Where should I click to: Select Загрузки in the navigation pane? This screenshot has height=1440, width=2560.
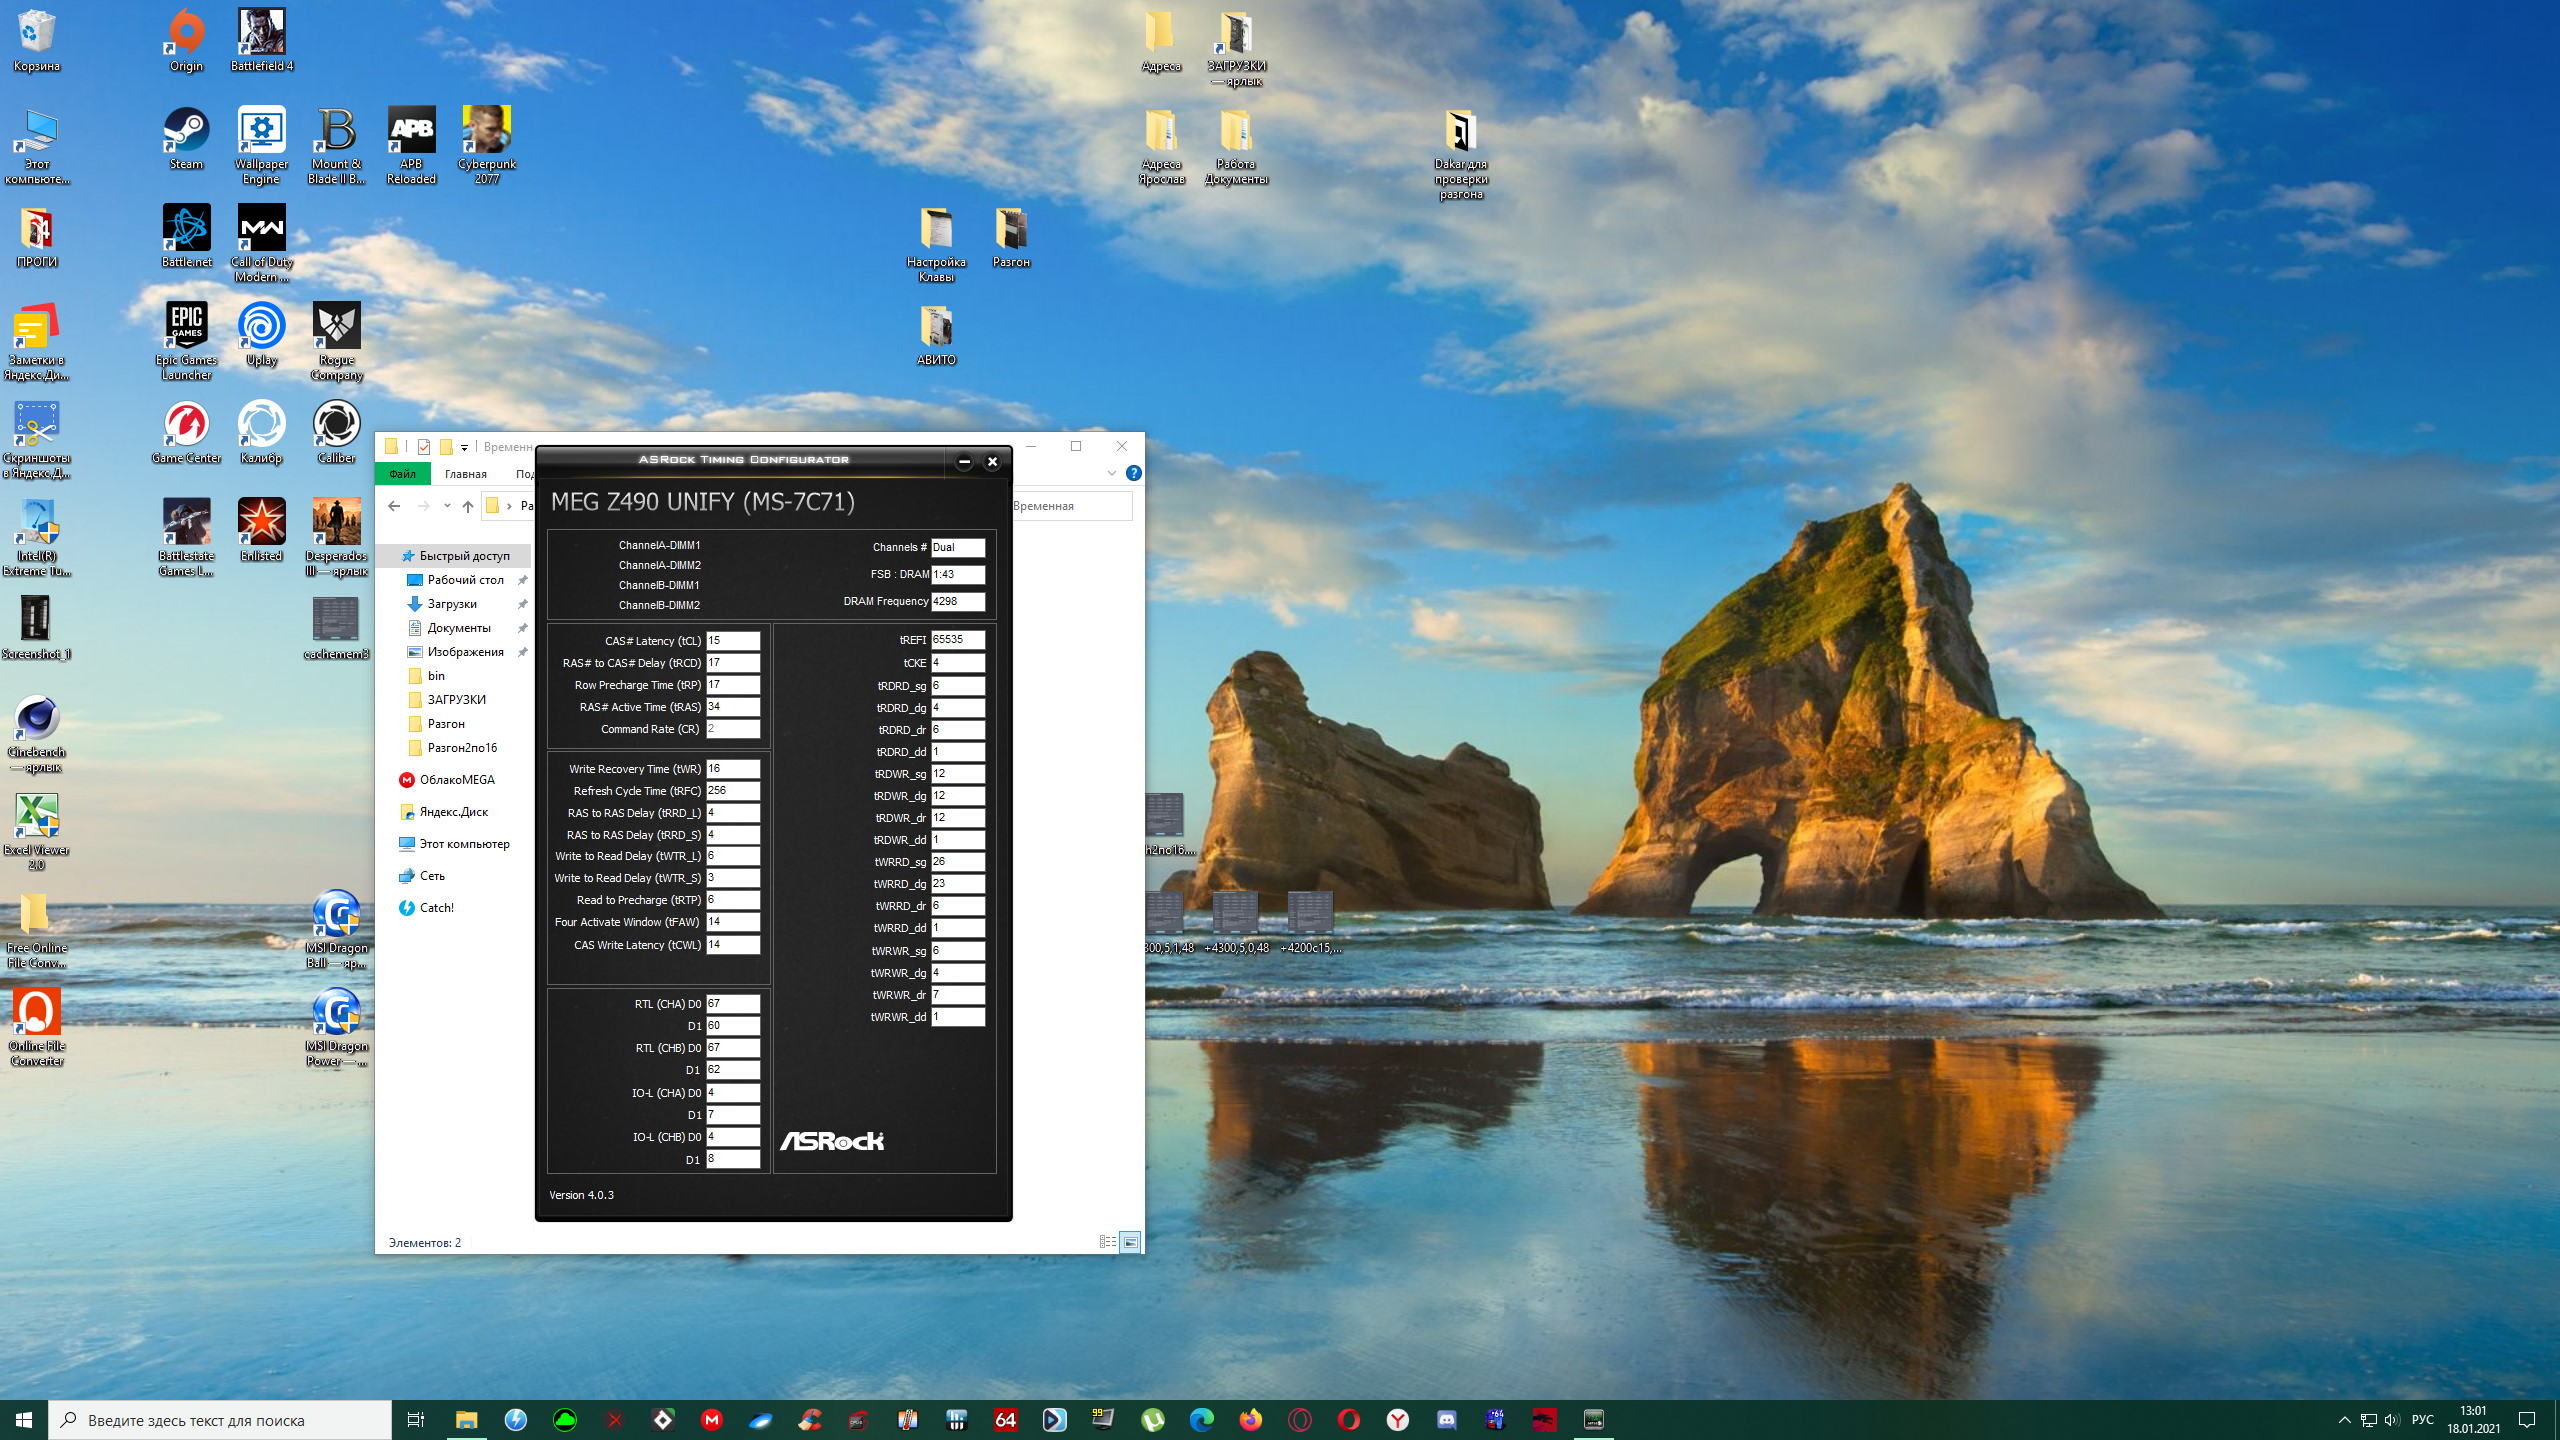(x=452, y=604)
